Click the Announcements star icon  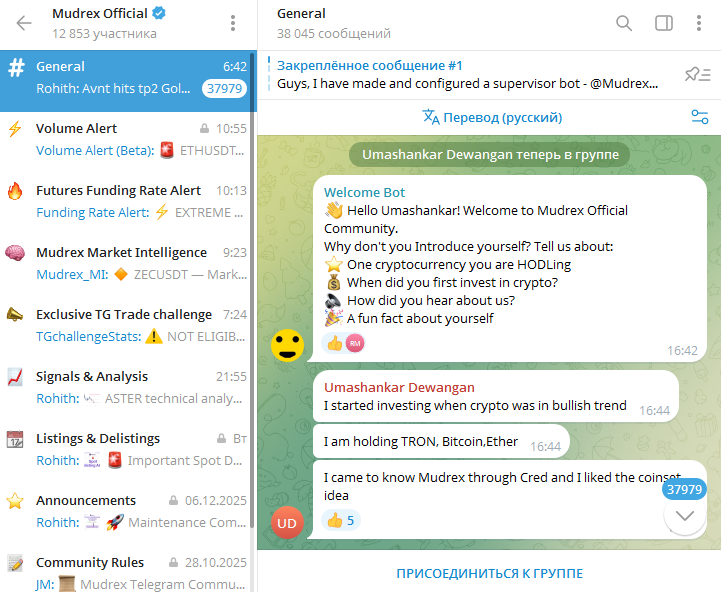pos(15,500)
